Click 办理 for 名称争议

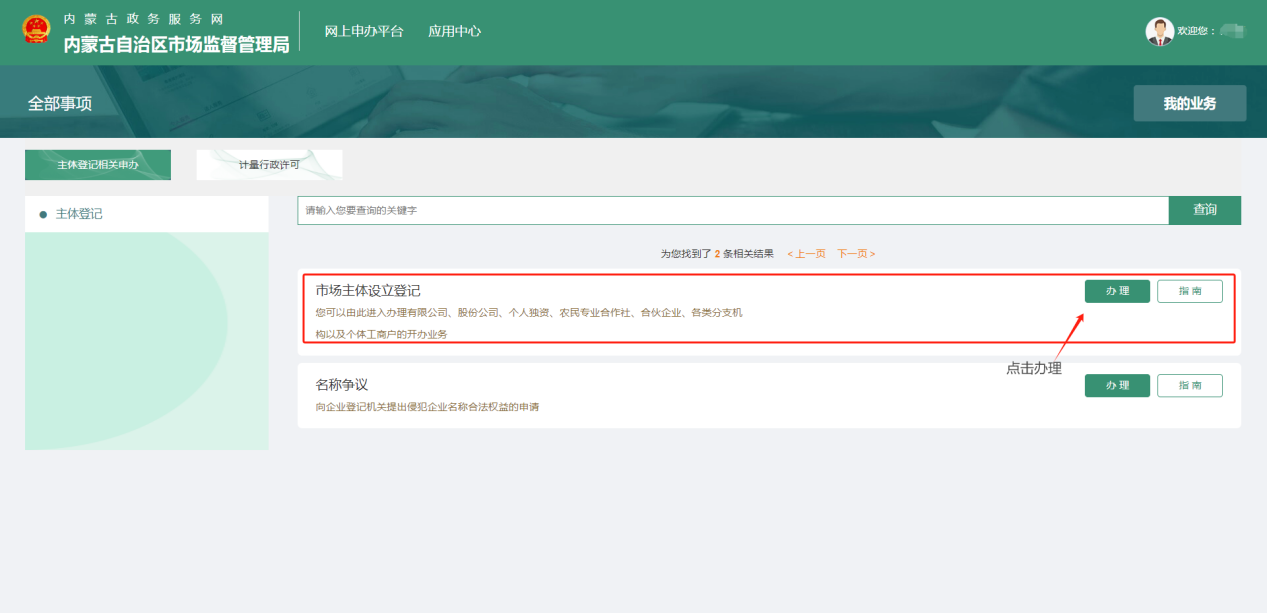[1117, 386]
